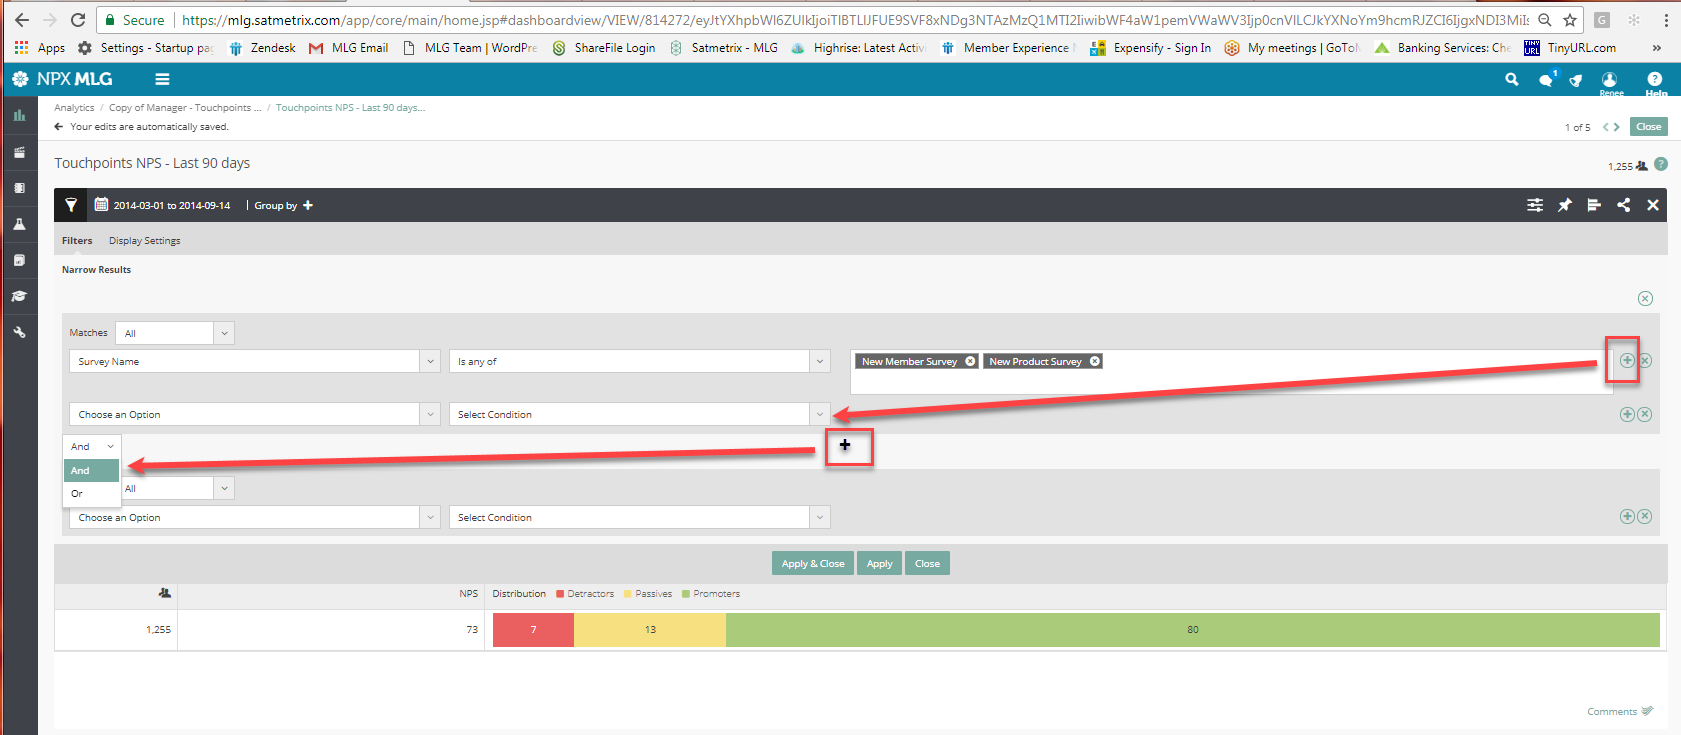This screenshot has width=1681, height=735.
Task: Open the chat messages notification icon
Action: [x=1546, y=80]
